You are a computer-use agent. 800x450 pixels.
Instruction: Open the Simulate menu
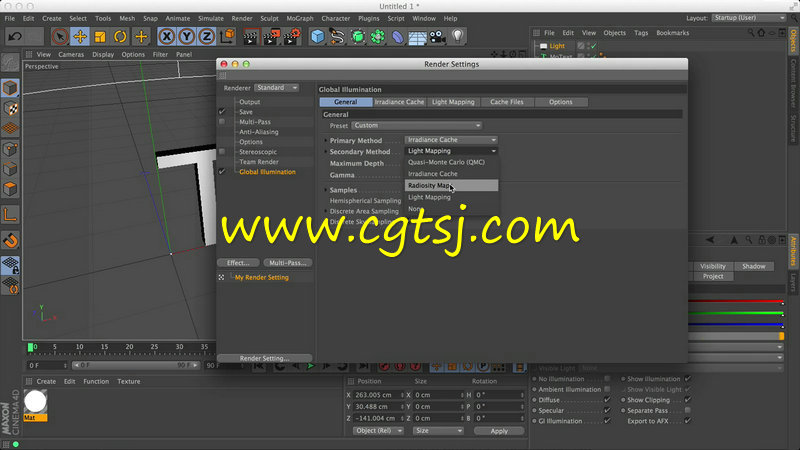[x=211, y=18]
